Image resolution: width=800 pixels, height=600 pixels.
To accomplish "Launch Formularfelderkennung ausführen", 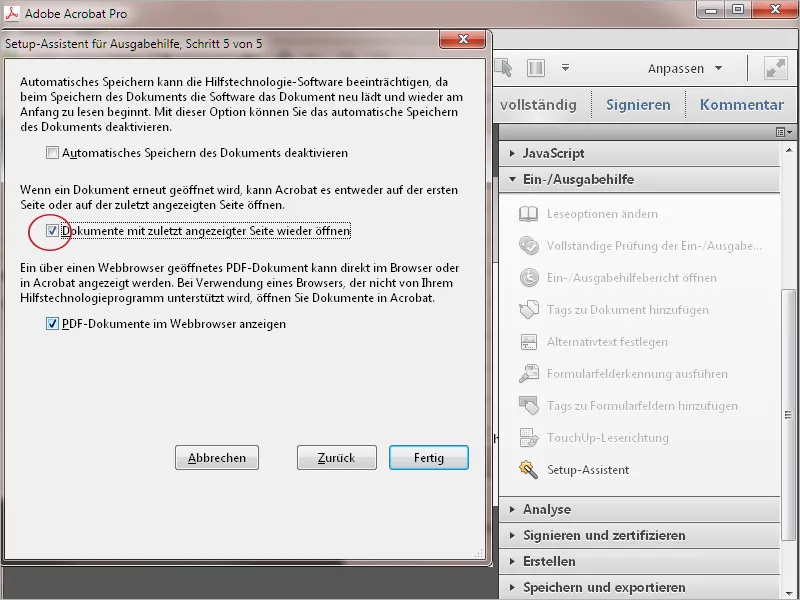I will 639,373.
